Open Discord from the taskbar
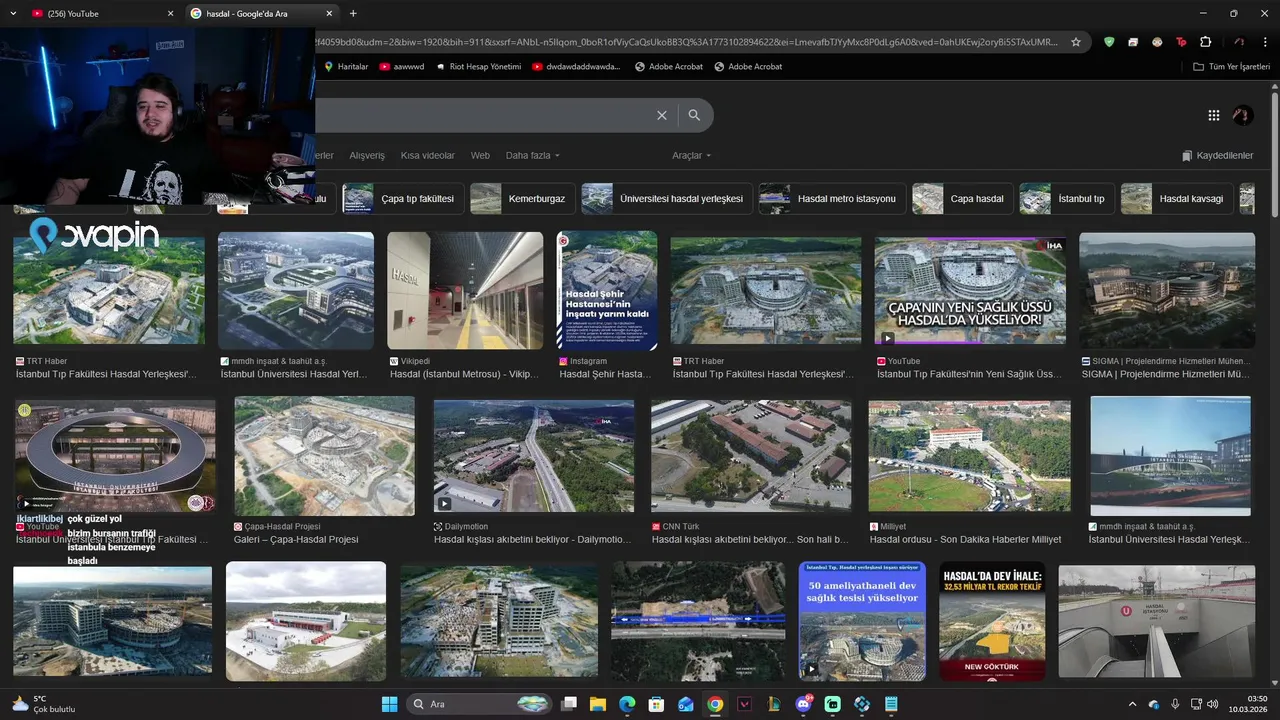Screen dimensions: 1280x720 point(803,704)
